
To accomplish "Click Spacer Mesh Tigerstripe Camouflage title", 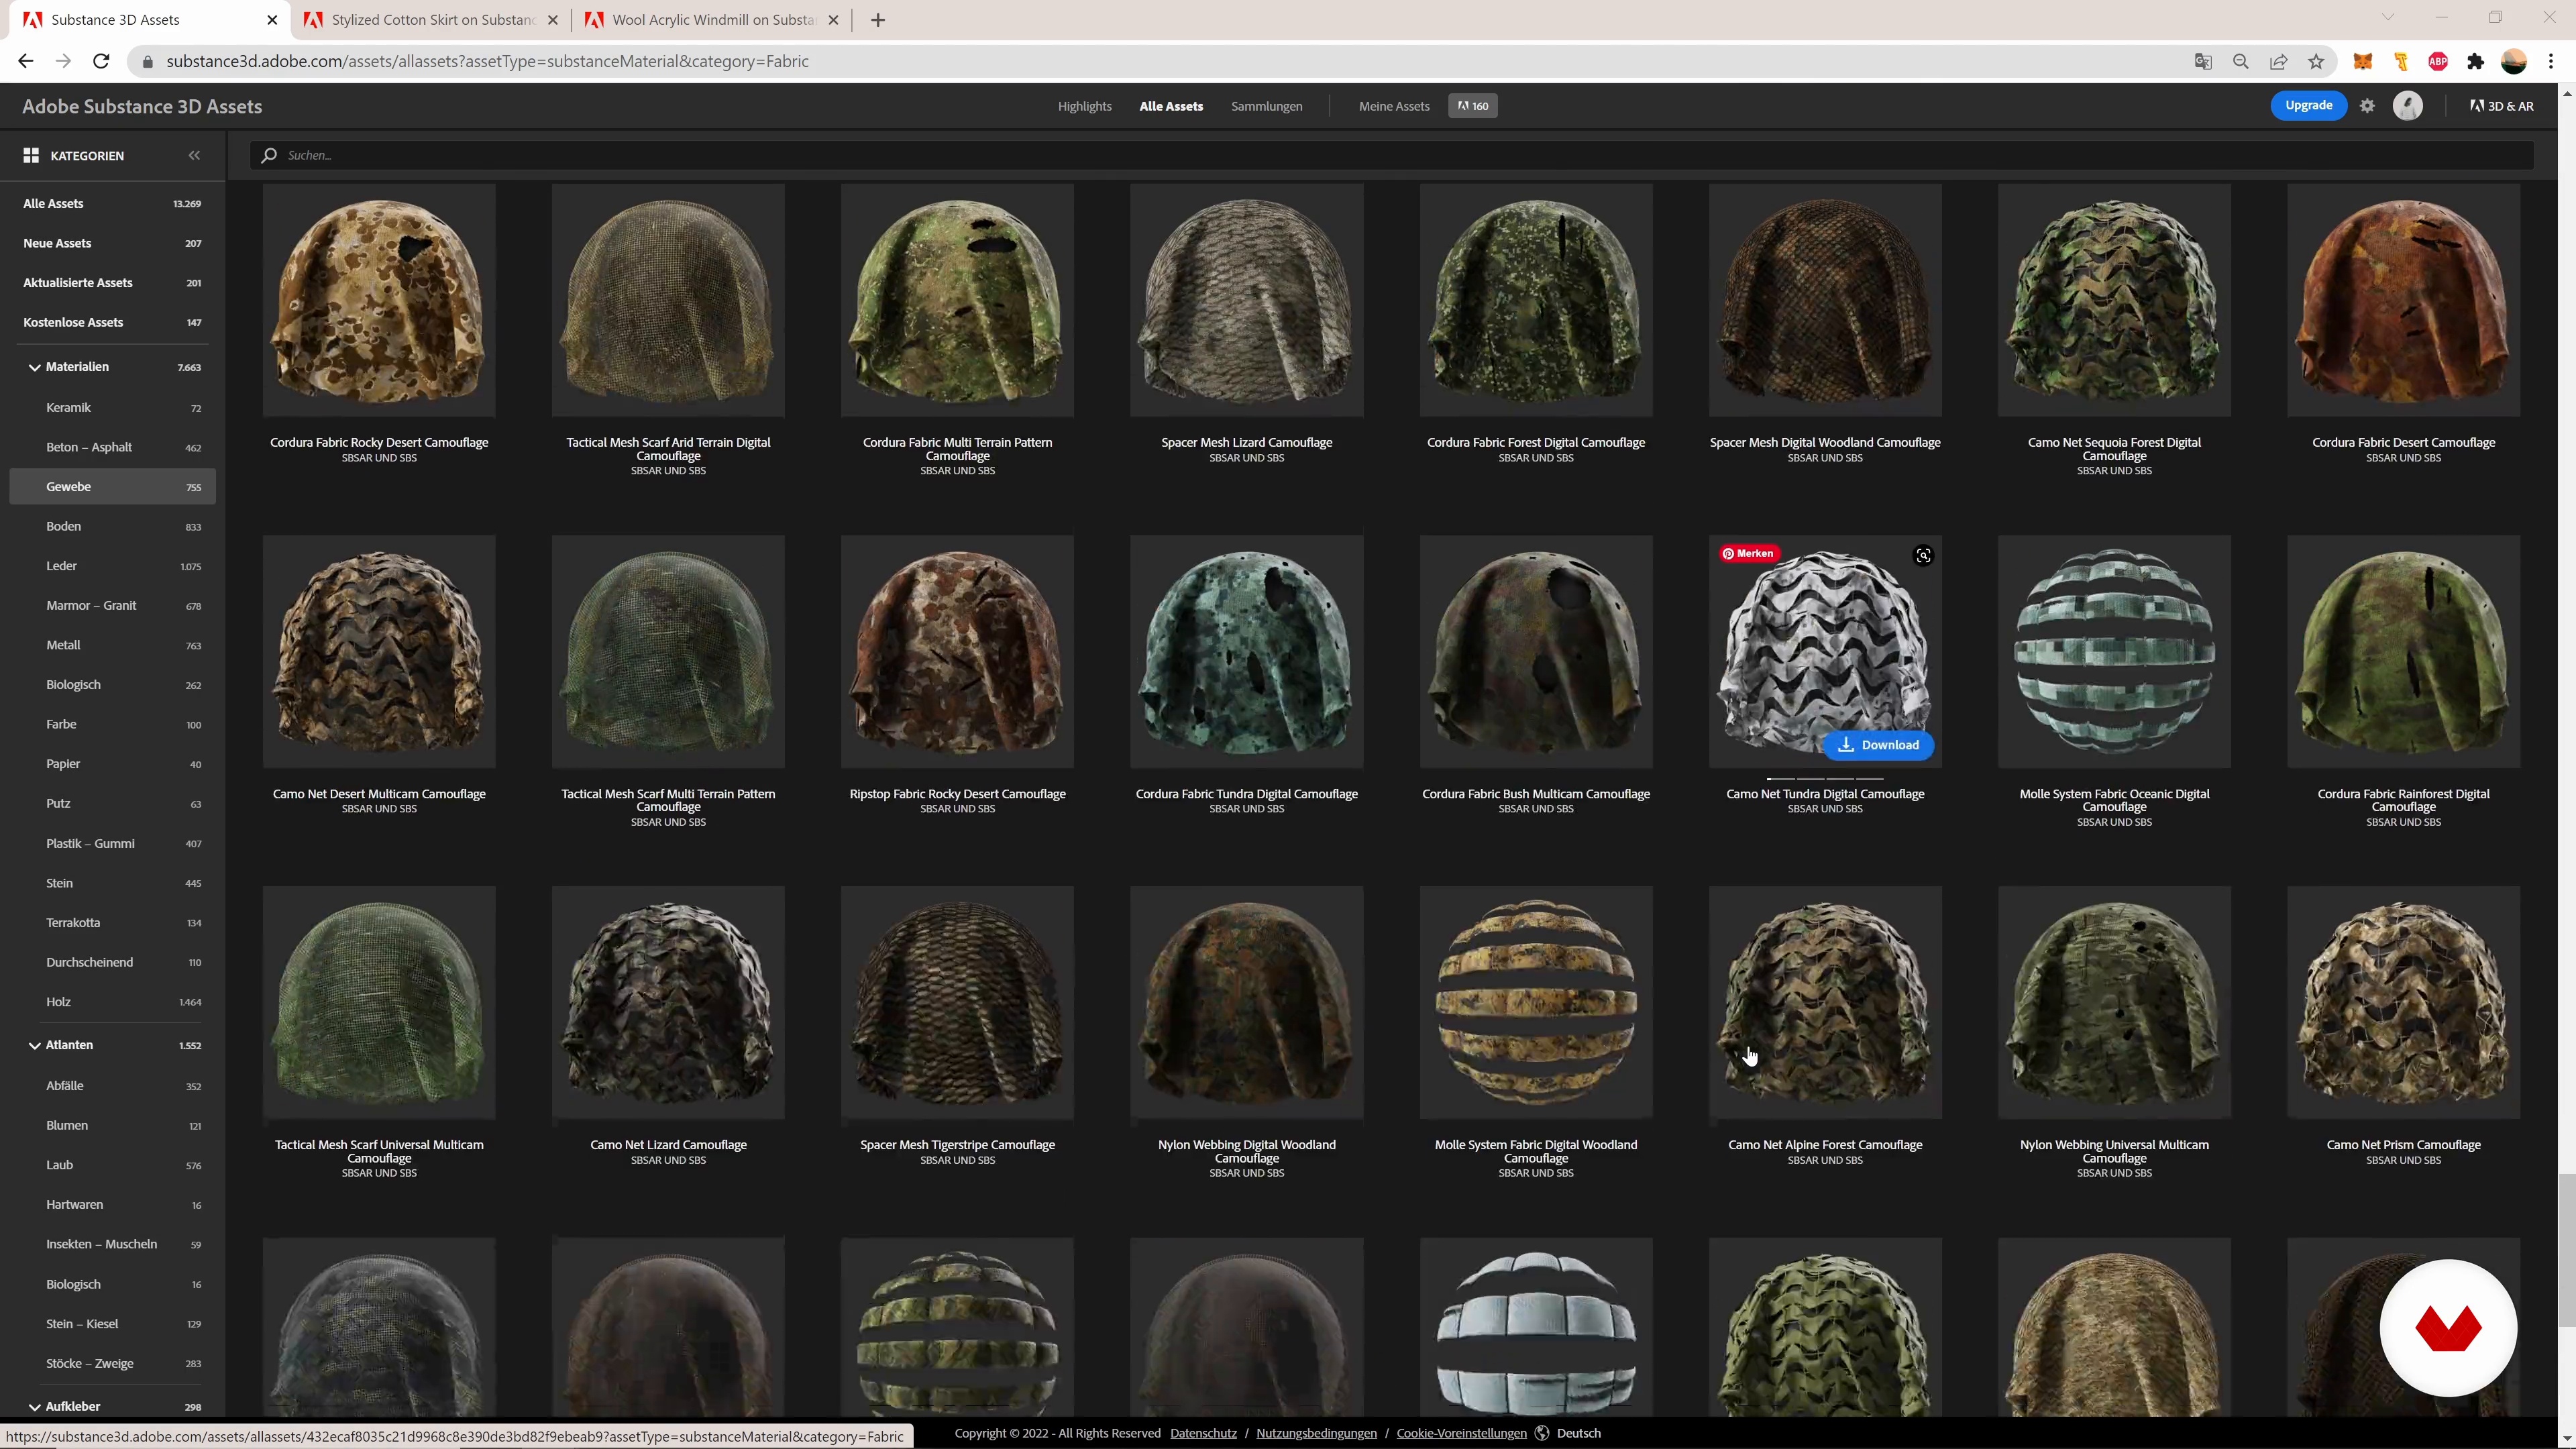I will click(x=957, y=1144).
